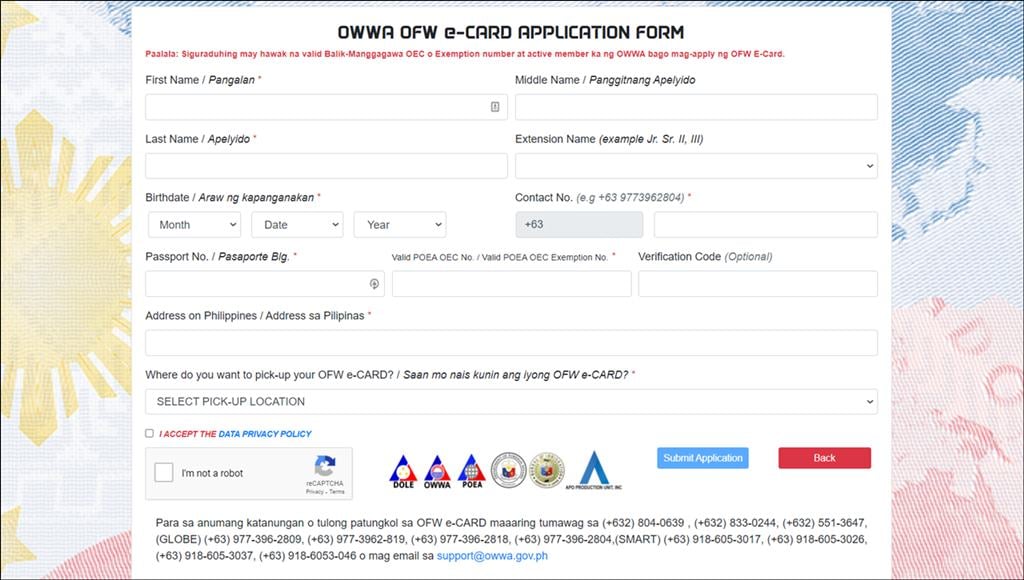The image size is (1024, 580).
Task: Click the APO Production Unit logo
Action: (x=594, y=470)
